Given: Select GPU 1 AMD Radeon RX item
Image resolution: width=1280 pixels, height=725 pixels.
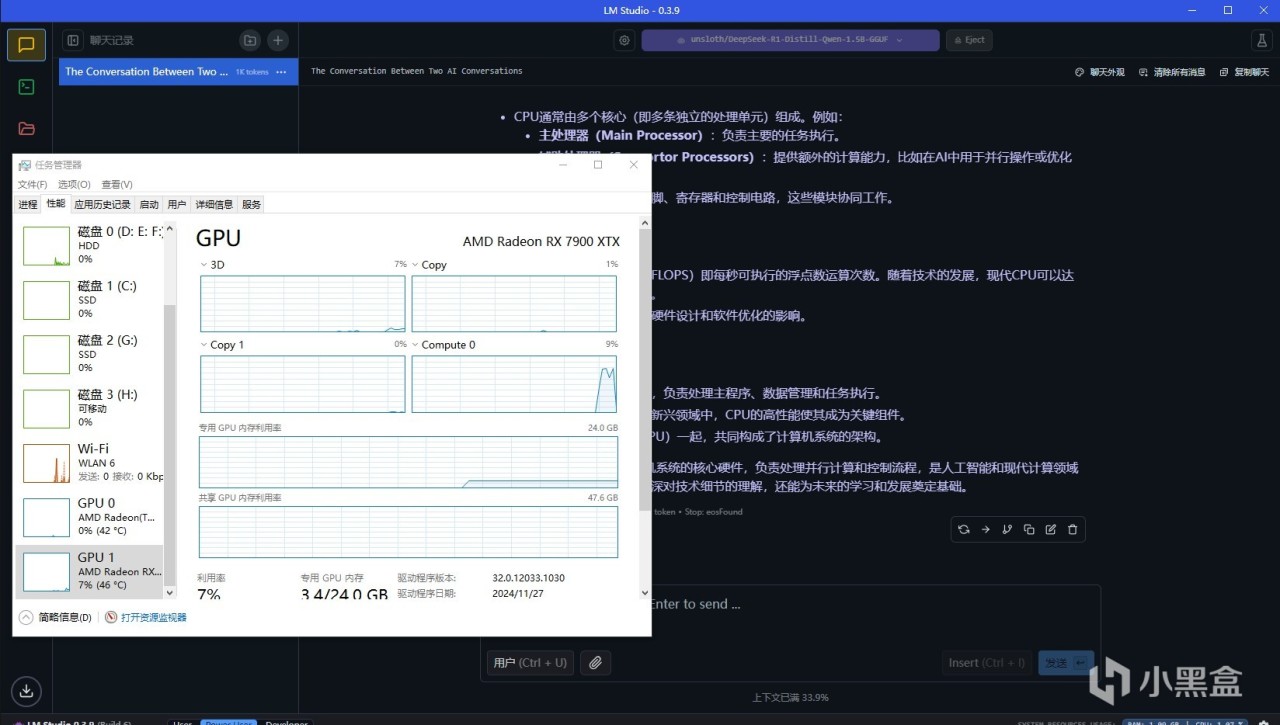Looking at the screenshot, I should pos(89,571).
